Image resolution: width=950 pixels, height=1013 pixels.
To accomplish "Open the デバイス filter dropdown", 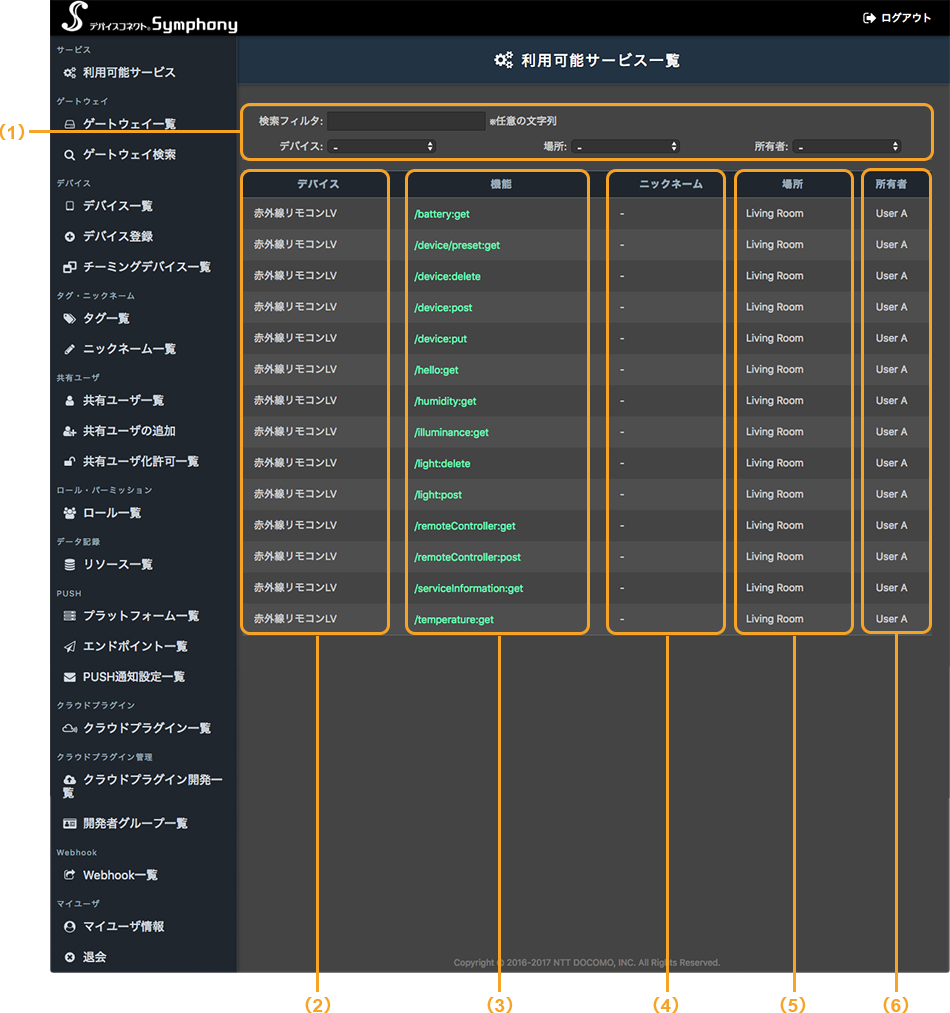I will (381, 147).
